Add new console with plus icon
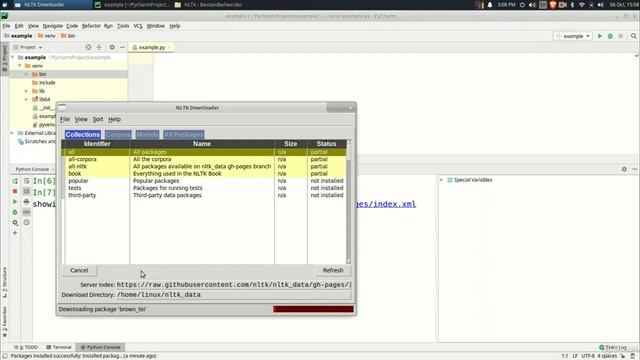The width and height of the screenshot is (640, 360). point(15,233)
